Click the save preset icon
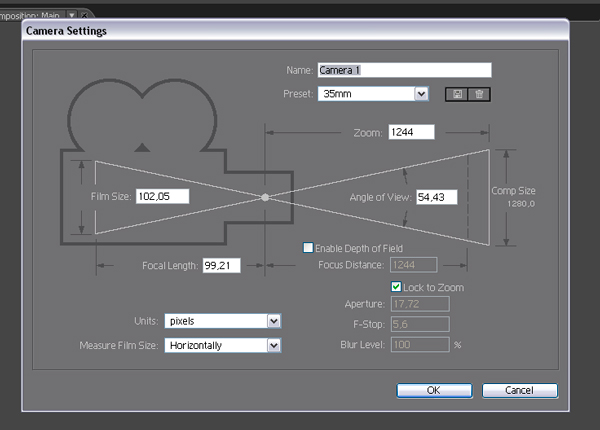Viewport: 600px width, 430px height. [x=458, y=94]
